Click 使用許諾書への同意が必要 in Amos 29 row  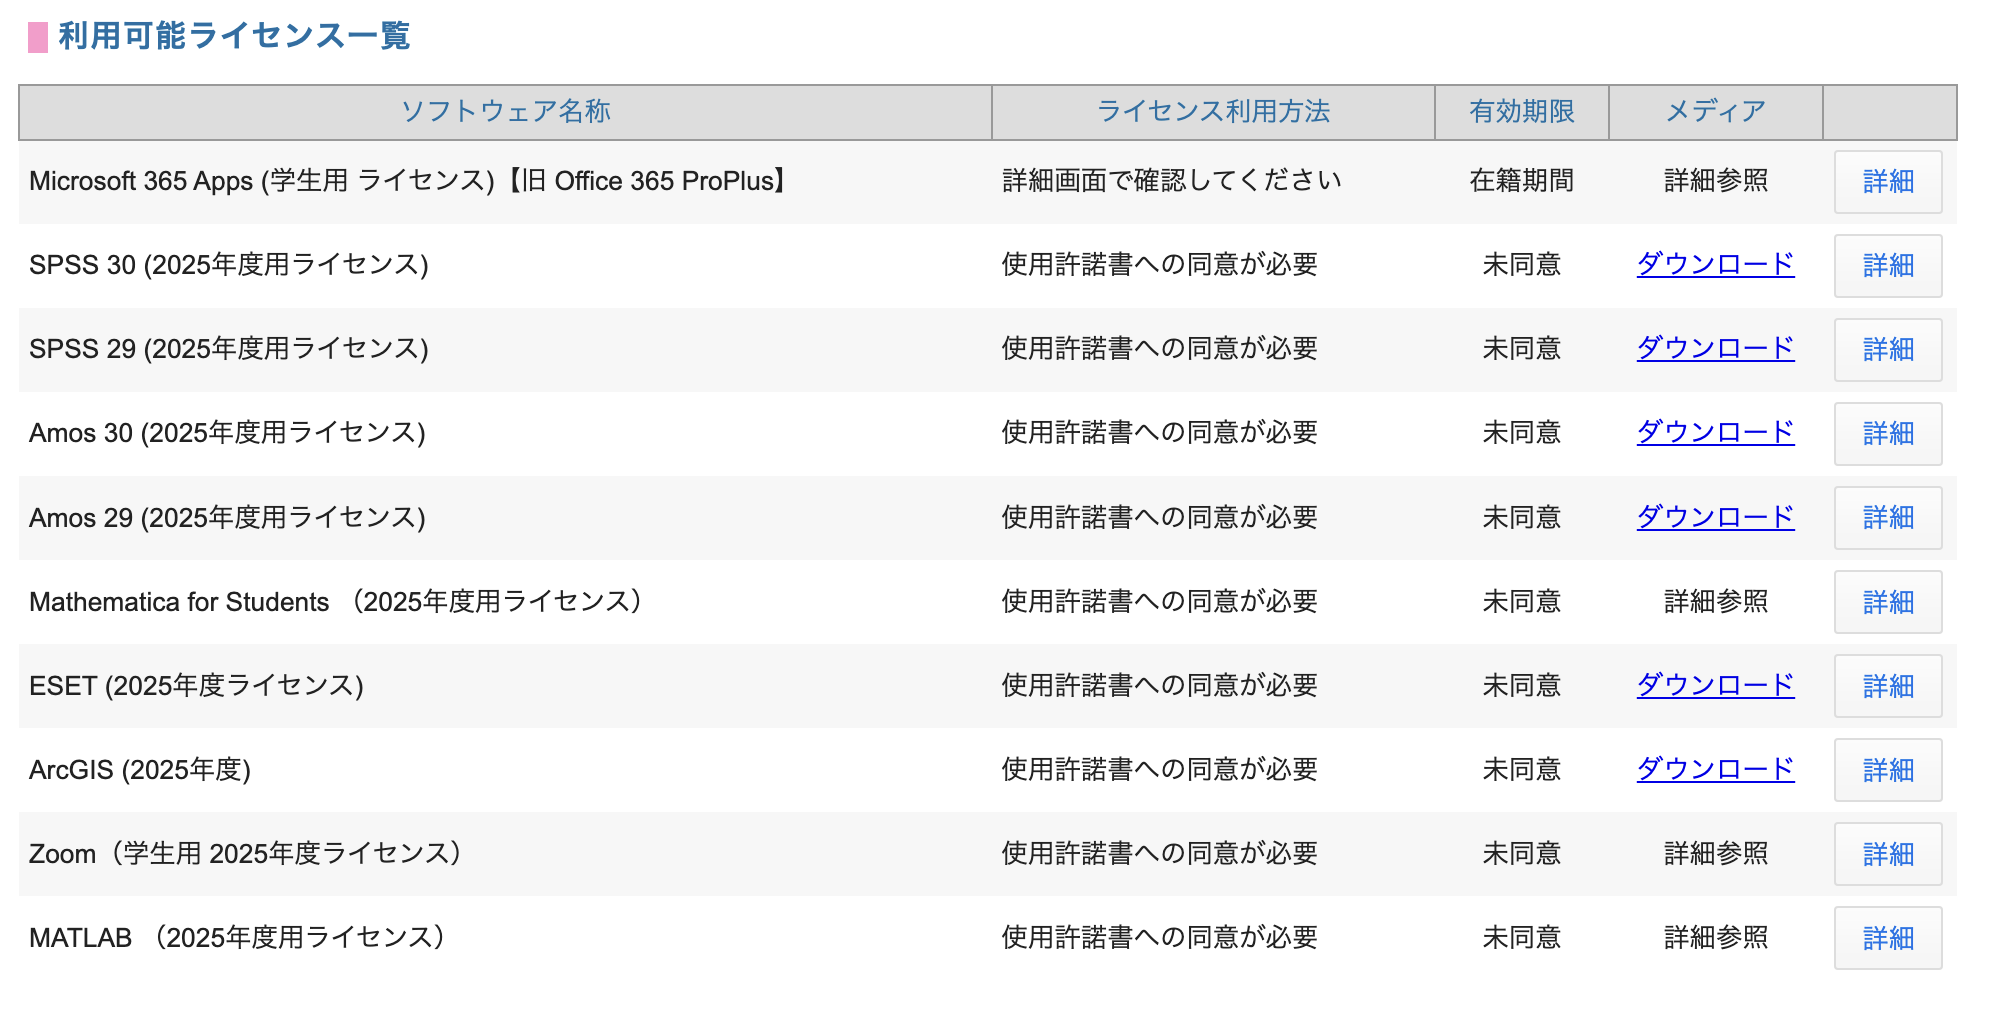pyautogui.click(x=1160, y=518)
